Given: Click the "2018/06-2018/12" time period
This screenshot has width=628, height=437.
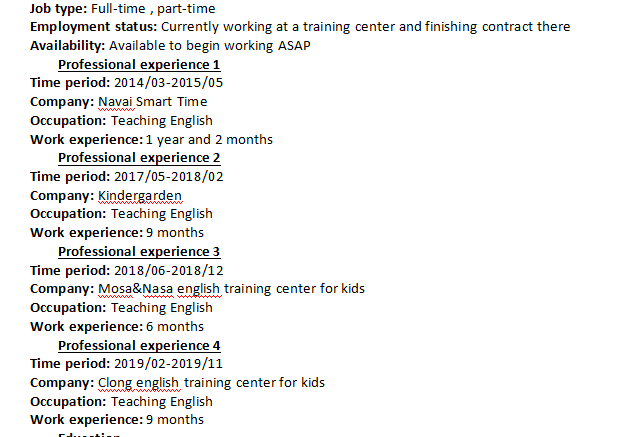Looking at the screenshot, I should pyautogui.click(x=168, y=271).
